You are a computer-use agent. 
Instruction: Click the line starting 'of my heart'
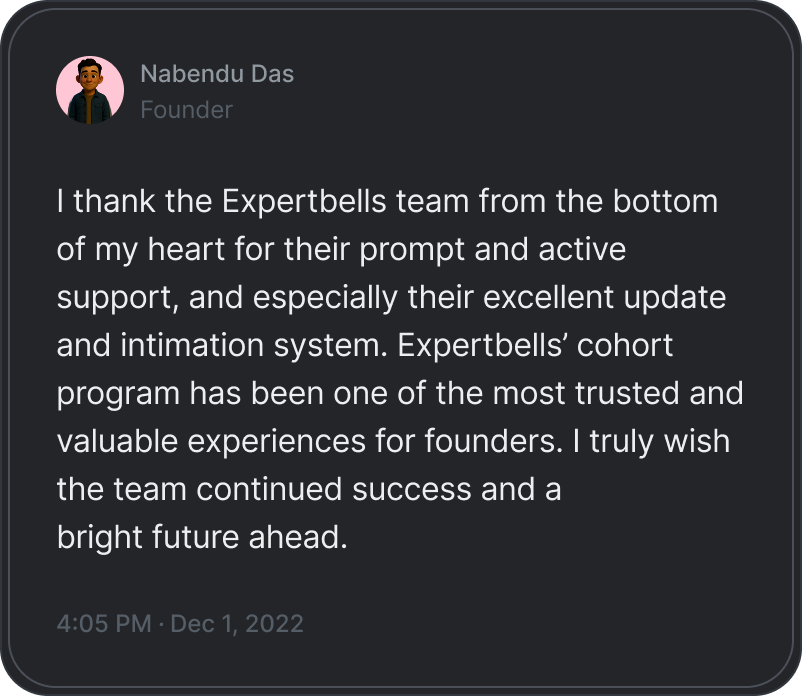[341, 250]
